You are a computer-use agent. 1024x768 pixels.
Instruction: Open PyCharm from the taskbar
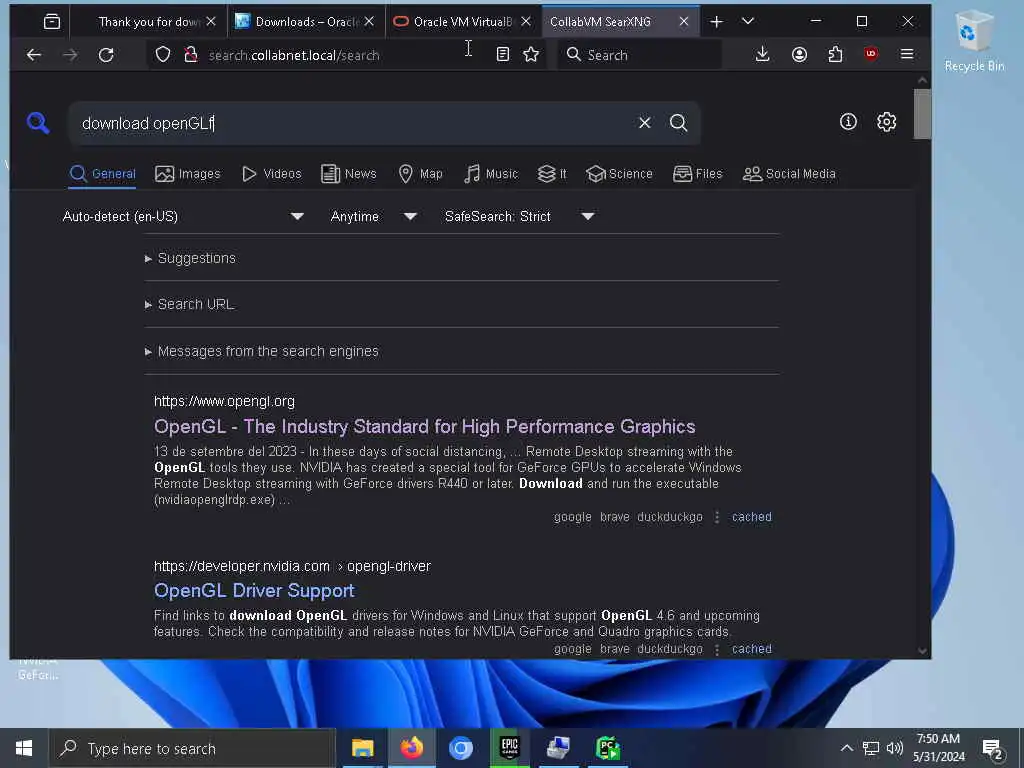[607, 748]
